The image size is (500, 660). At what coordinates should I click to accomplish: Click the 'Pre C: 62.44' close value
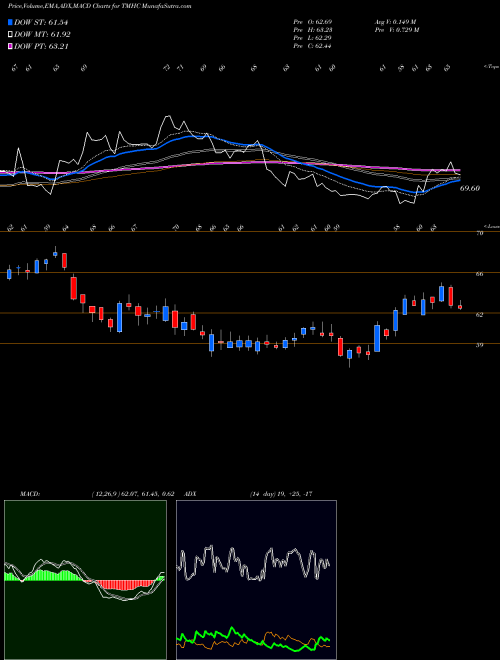pyautogui.click(x=312, y=46)
